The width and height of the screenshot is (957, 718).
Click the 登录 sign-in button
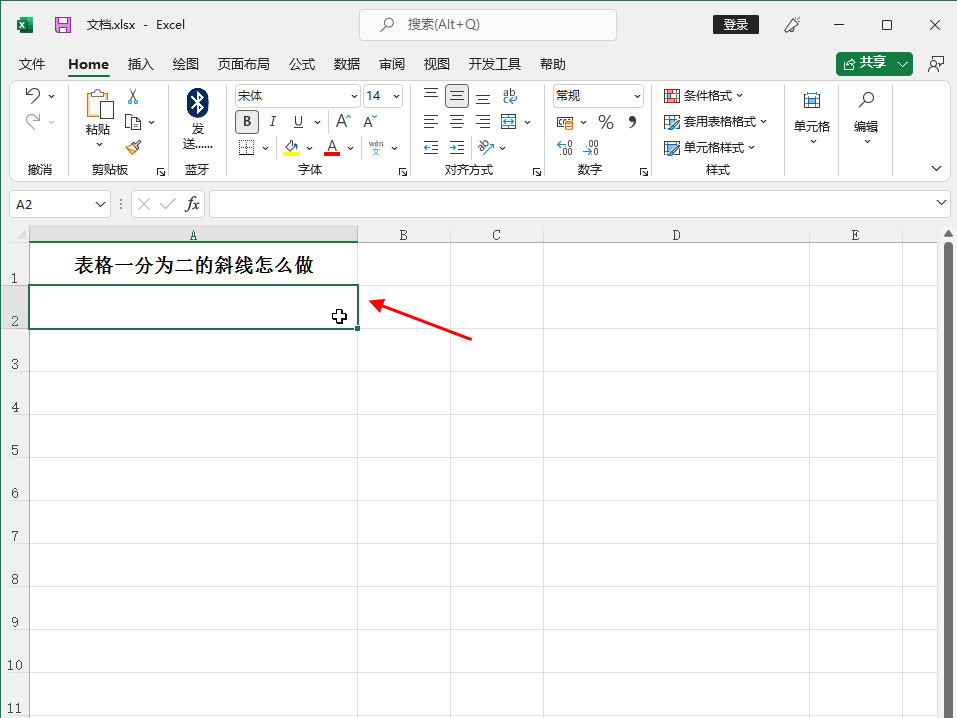coord(735,25)
